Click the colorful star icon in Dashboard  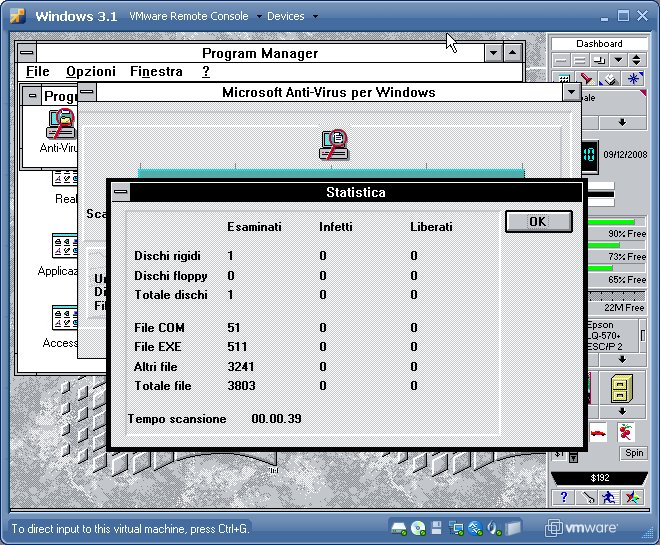(x=632, y=497)
